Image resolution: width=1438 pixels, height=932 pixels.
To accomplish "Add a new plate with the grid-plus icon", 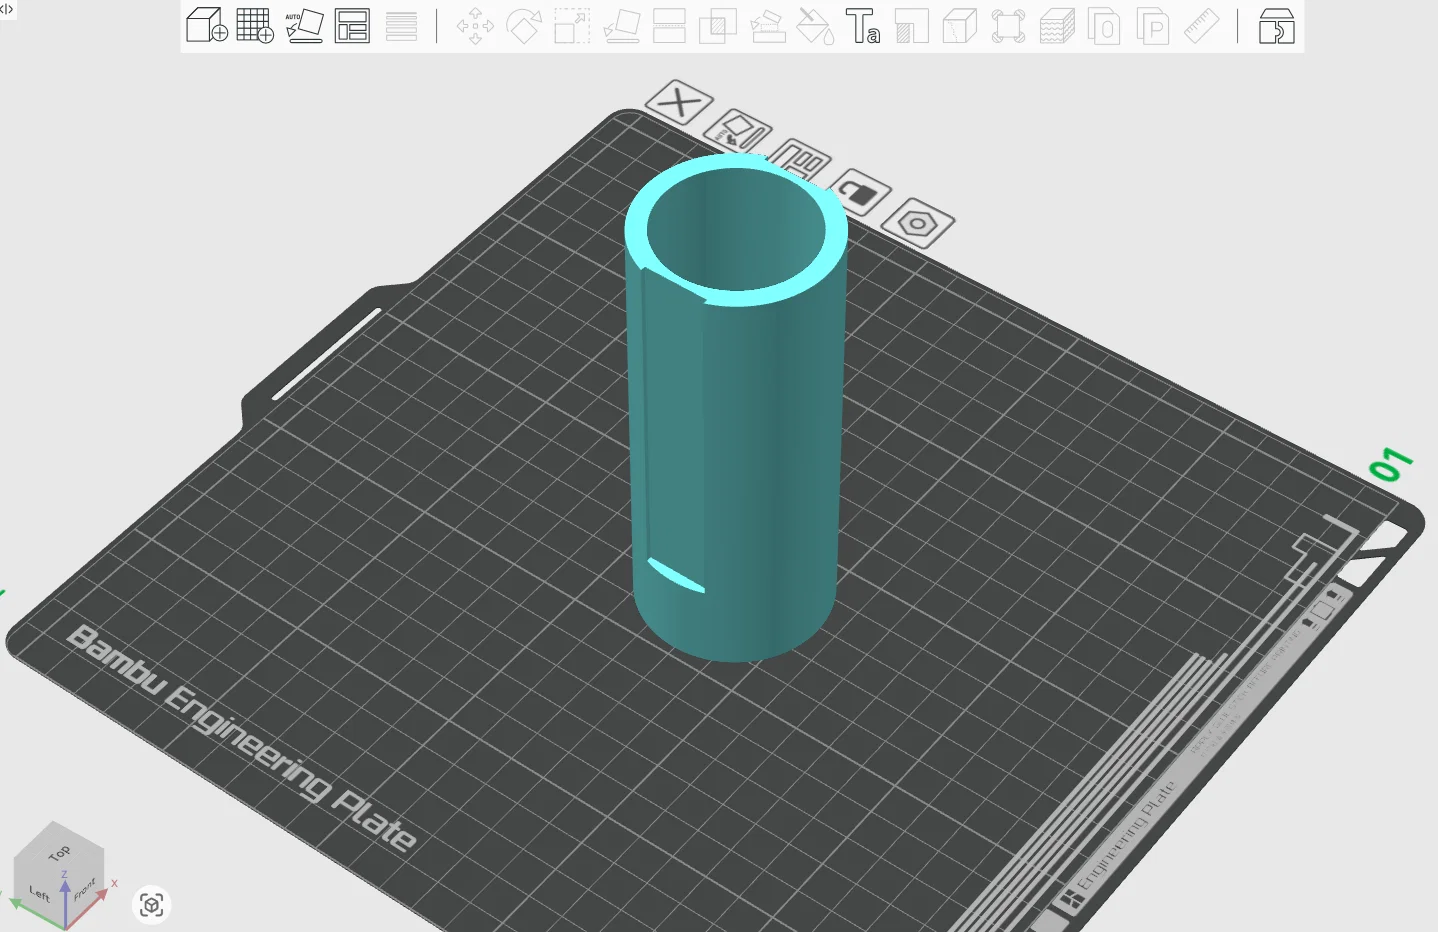I will (x=255, y=25).
